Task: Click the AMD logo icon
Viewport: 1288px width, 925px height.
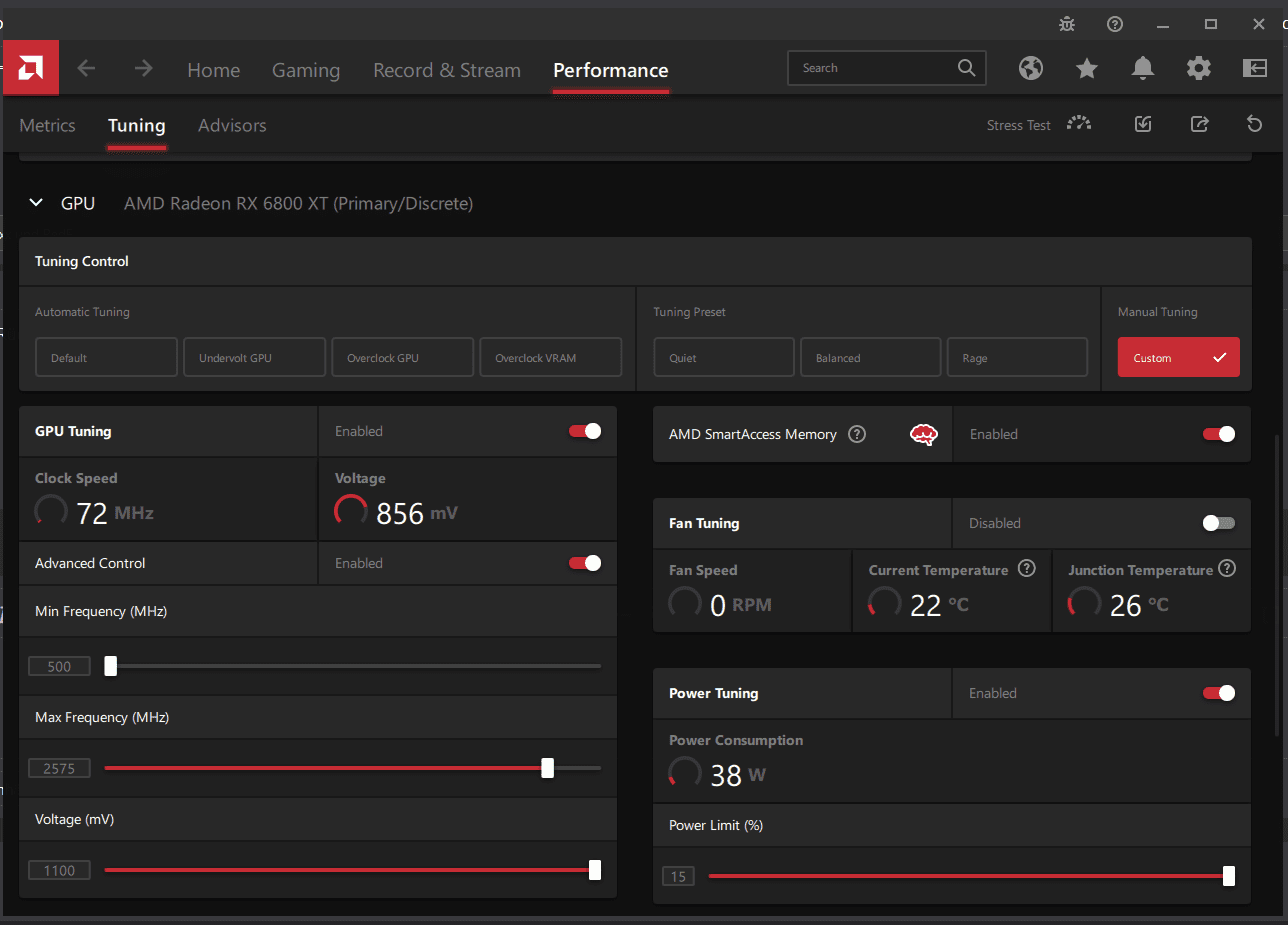Action: [x=30, y=68]
